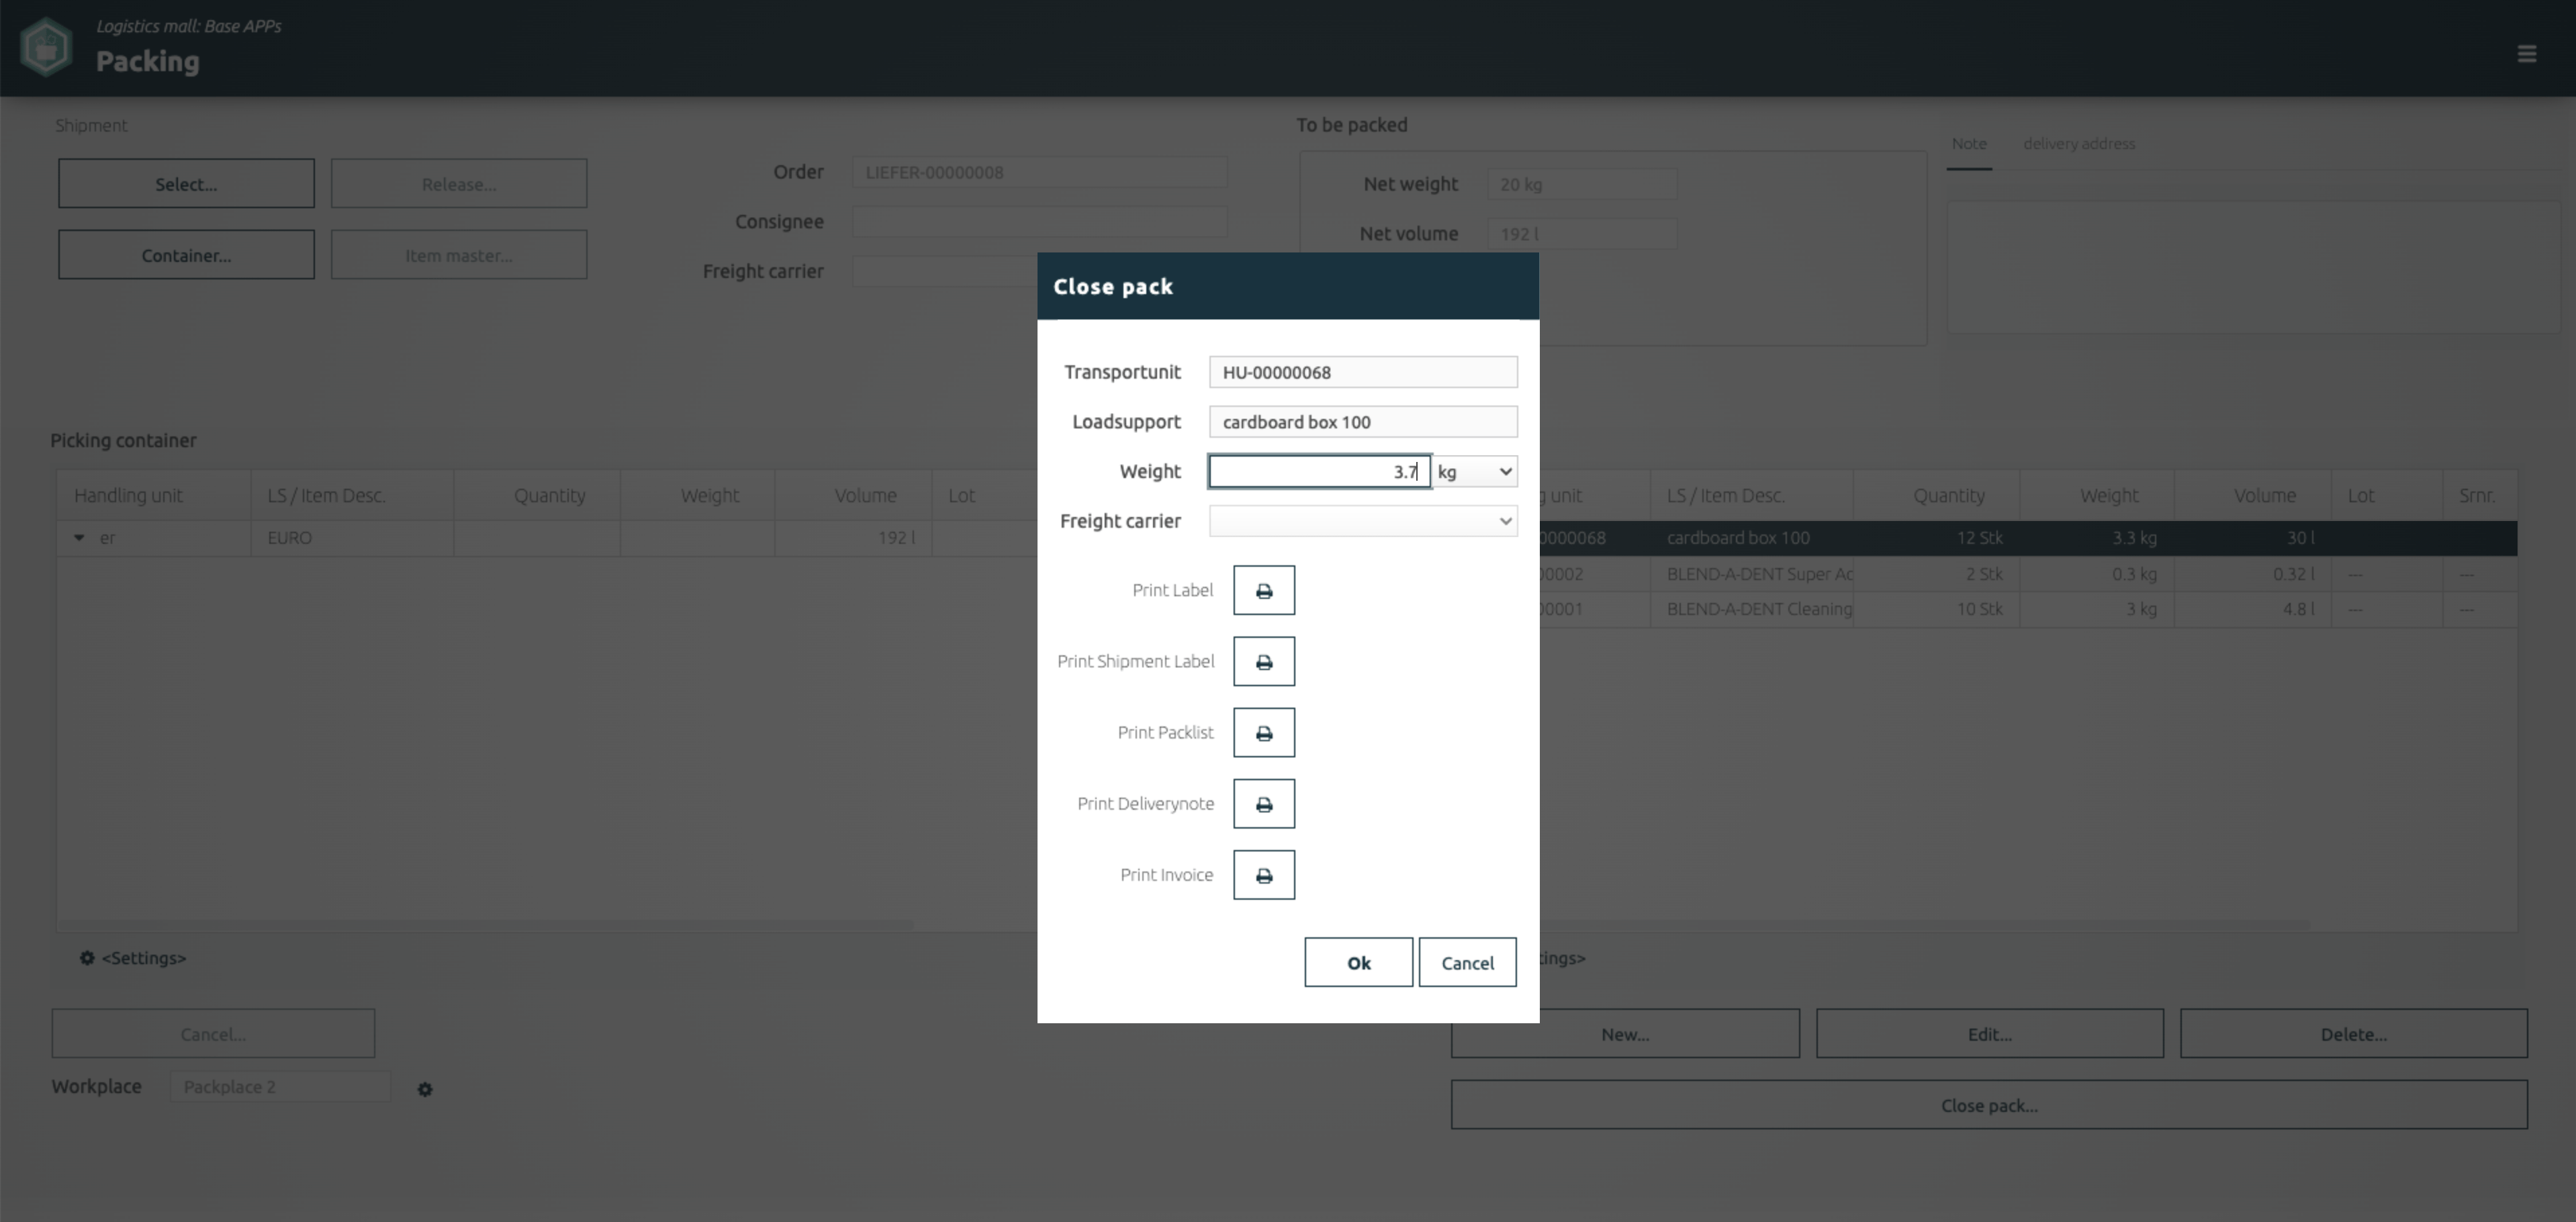This screenshot has height=1222, width=2576.
Task: Click the Delete... button
Action: click(2353, 1033)
